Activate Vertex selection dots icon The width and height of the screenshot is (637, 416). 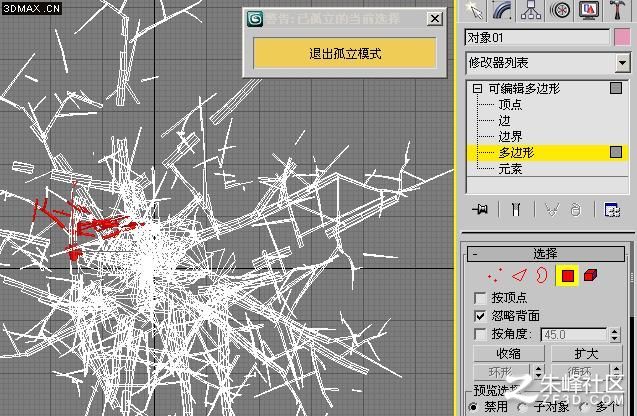(495, 276)
